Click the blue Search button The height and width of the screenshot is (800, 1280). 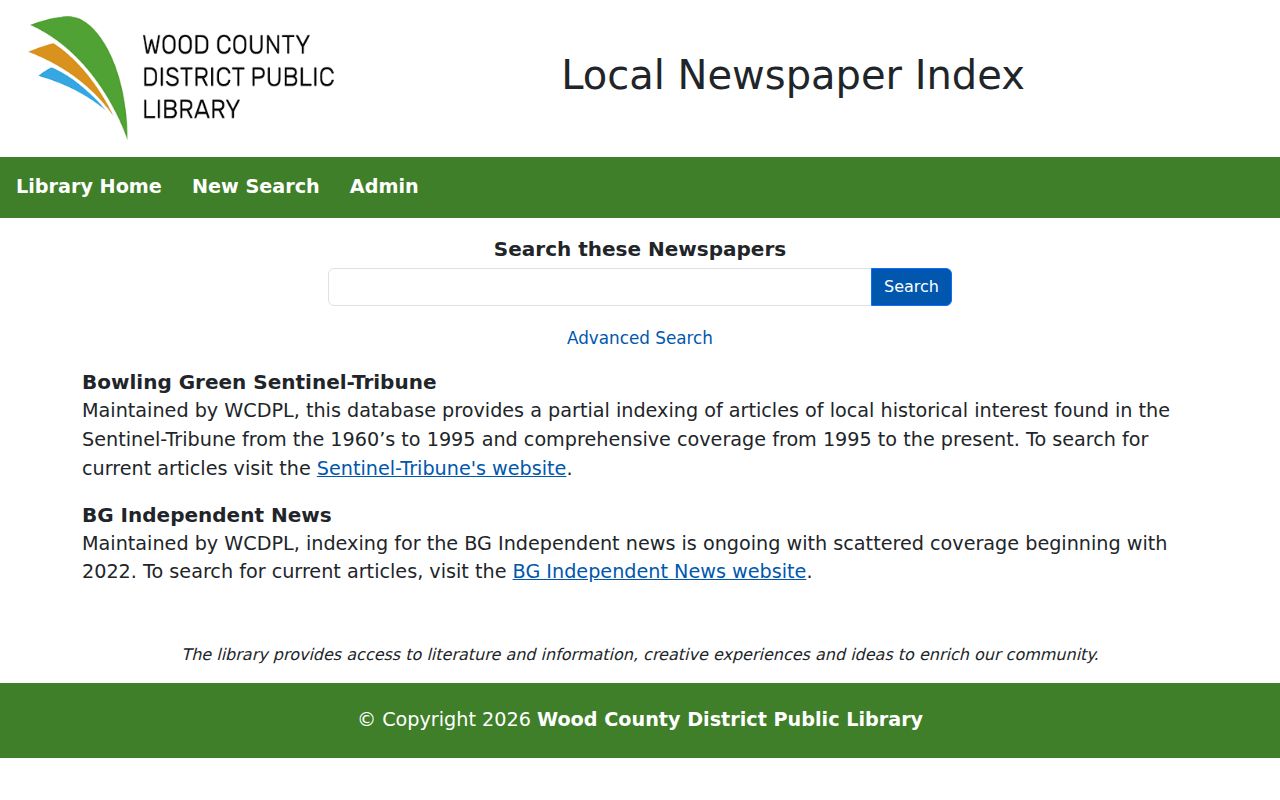(x=911, y=287)
